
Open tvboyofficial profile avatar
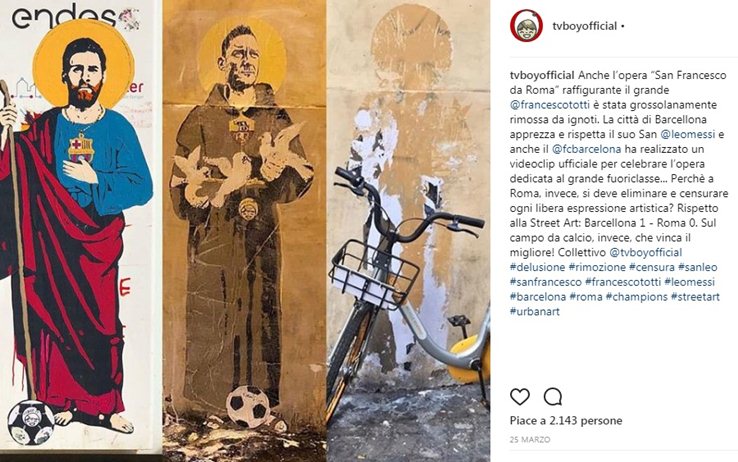click(x=526, y=26)
